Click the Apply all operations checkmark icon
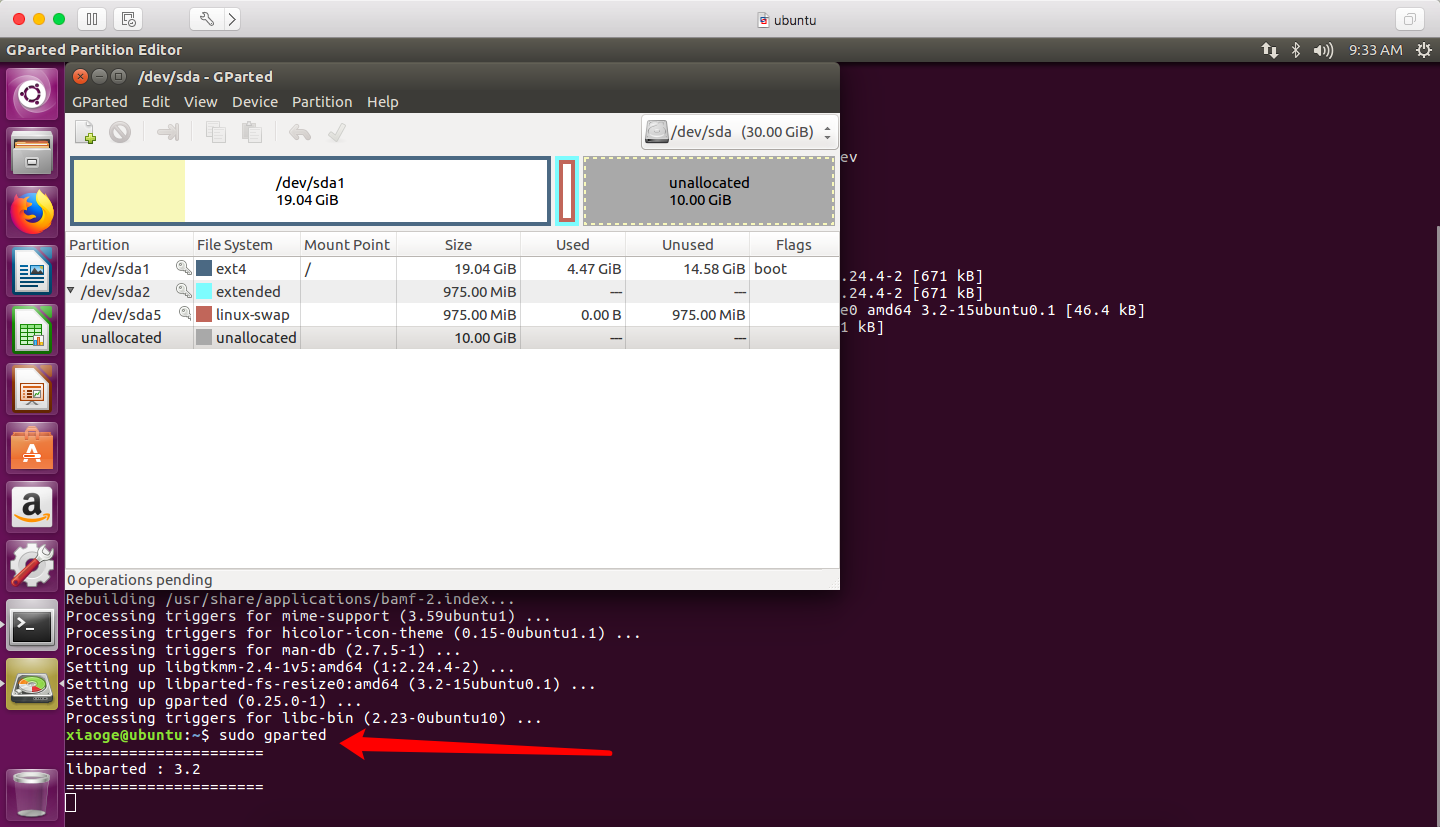 [336, 132]
